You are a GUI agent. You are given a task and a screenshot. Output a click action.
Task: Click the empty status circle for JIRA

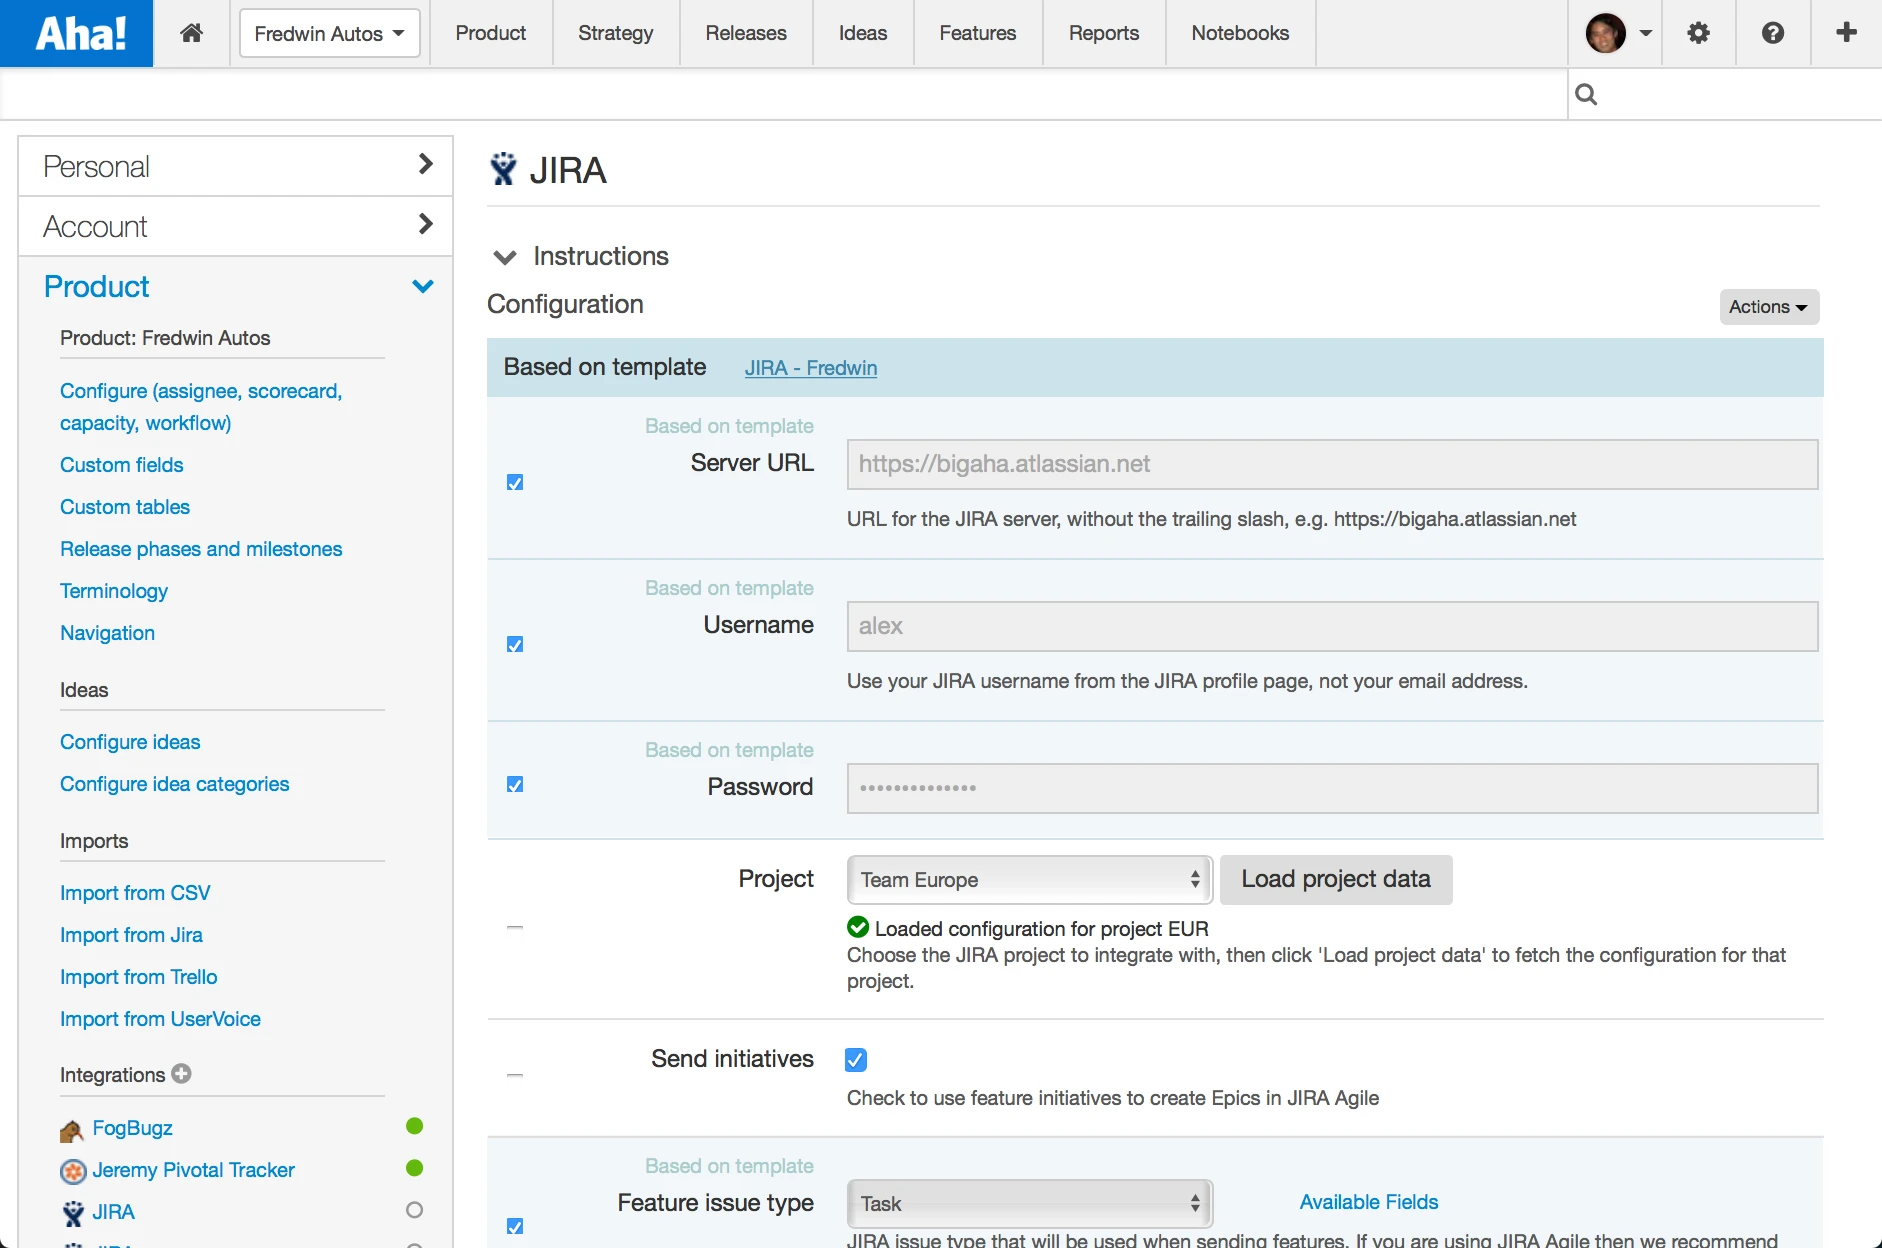(415, 1210)
